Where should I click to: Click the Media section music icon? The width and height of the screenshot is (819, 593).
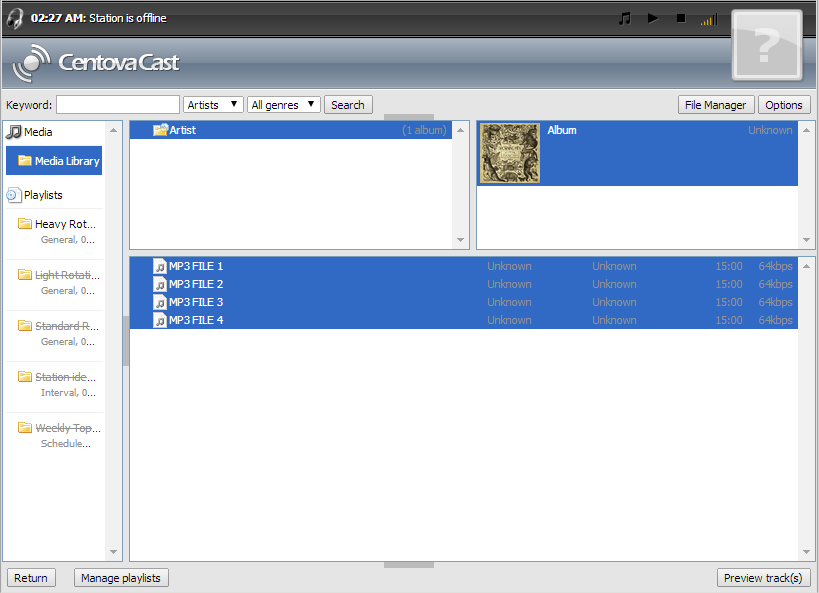(x=14, y=132)
